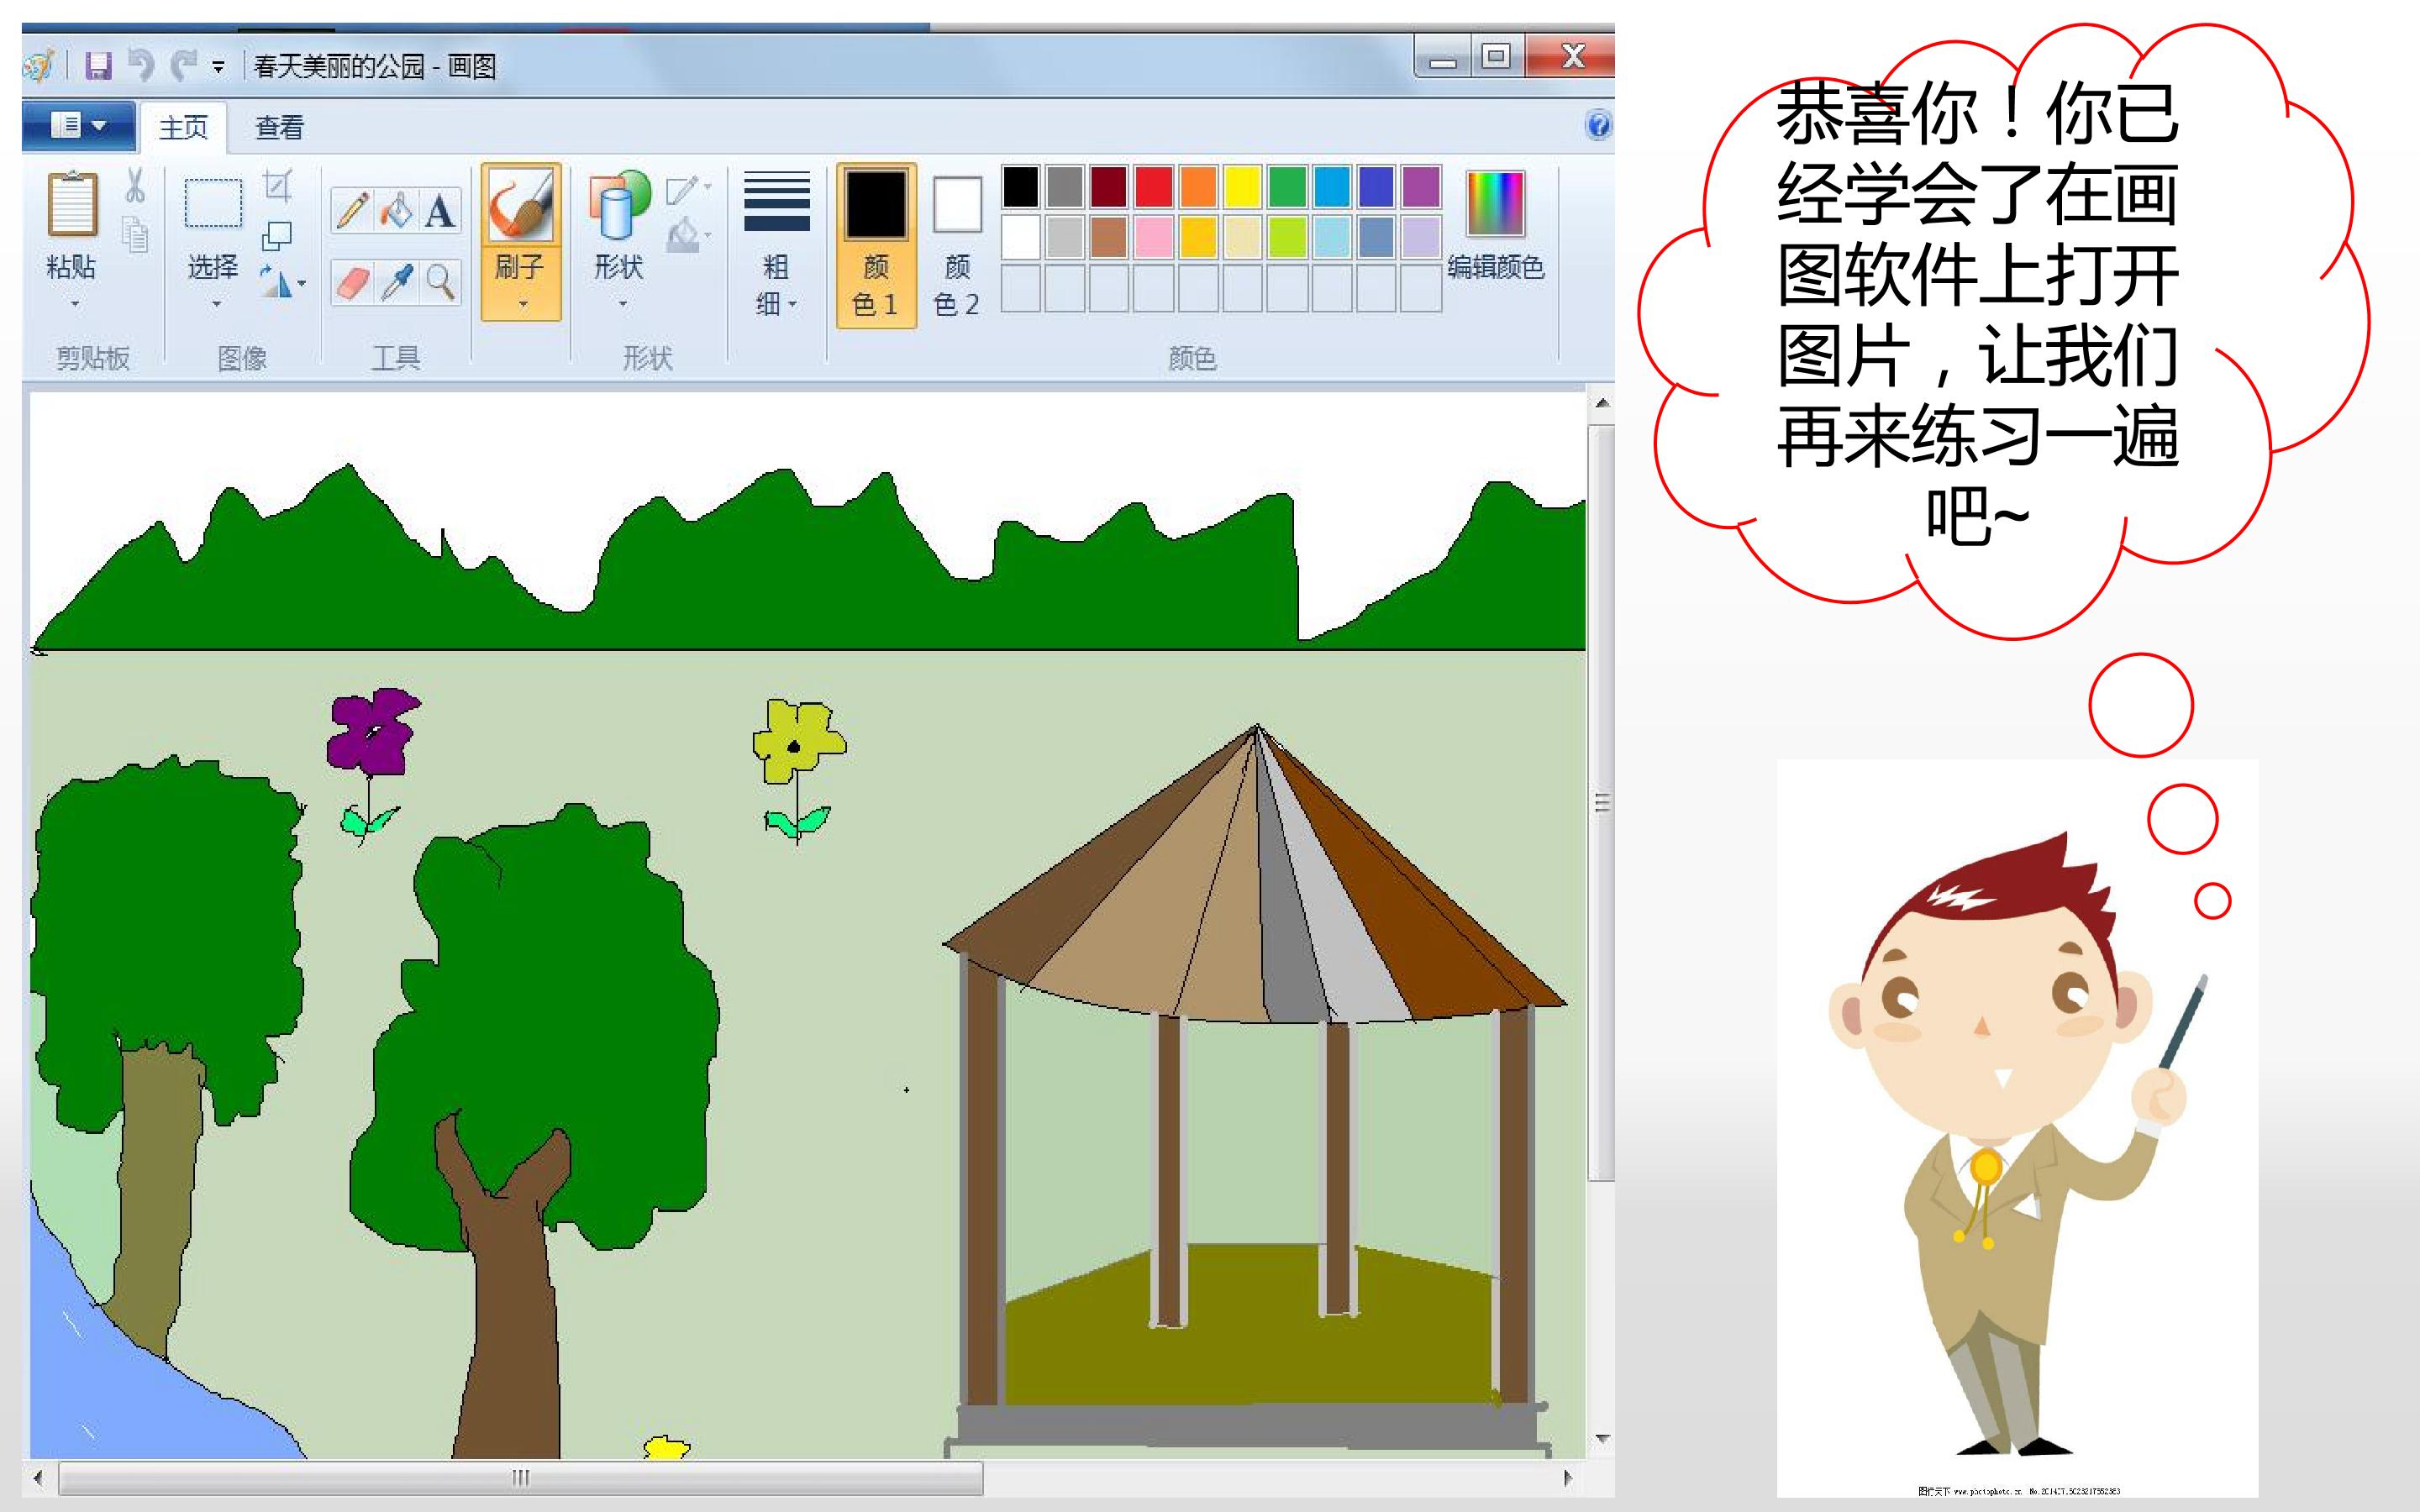The height and width of the screenshot is (1512, 2420).
Task: Pick the yellow color swatch
Action: point(1243,187)
